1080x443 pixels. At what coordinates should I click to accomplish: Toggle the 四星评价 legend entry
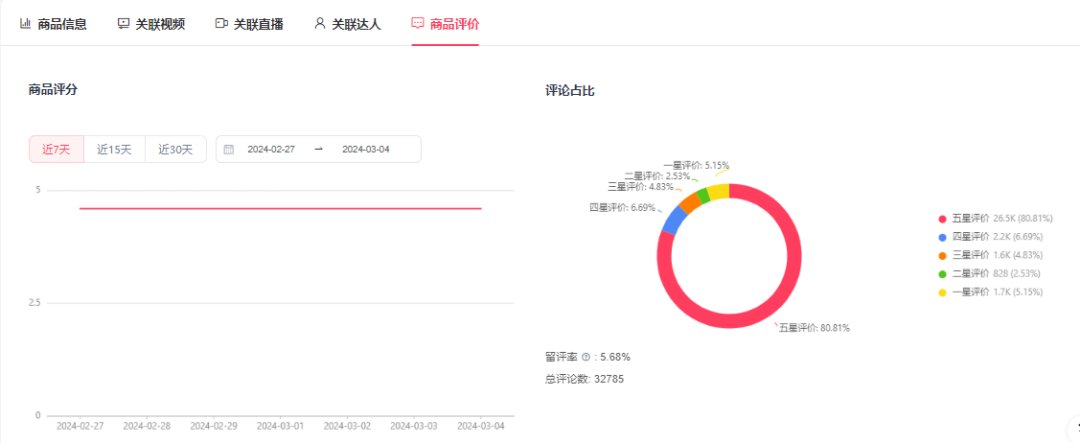990,237
